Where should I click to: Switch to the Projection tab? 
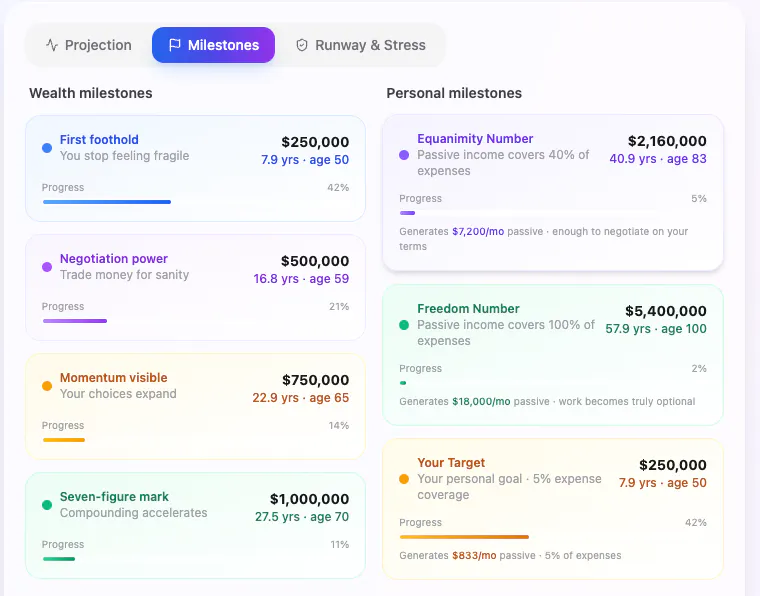pyautogui.click(x=89, y=45)
